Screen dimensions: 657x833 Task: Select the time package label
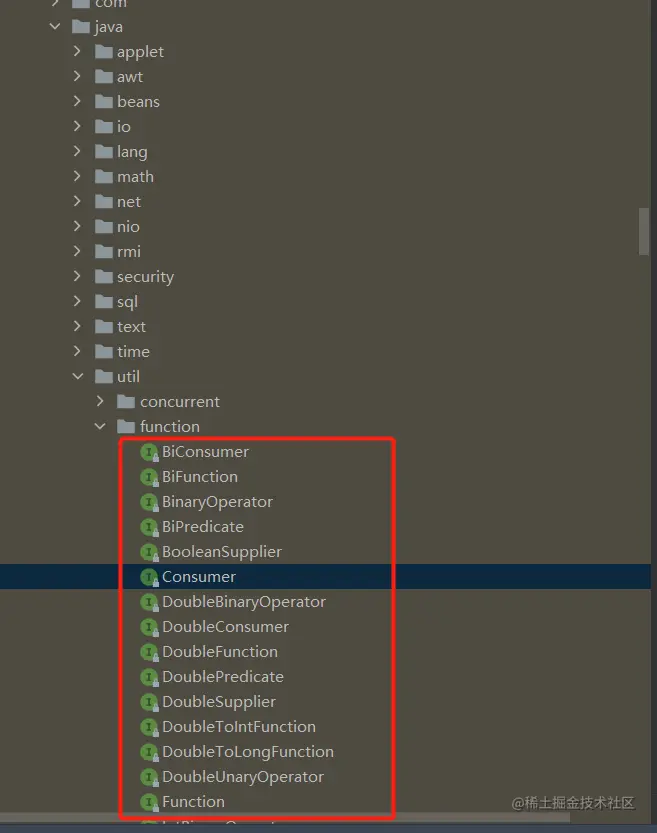pos(133,352)
